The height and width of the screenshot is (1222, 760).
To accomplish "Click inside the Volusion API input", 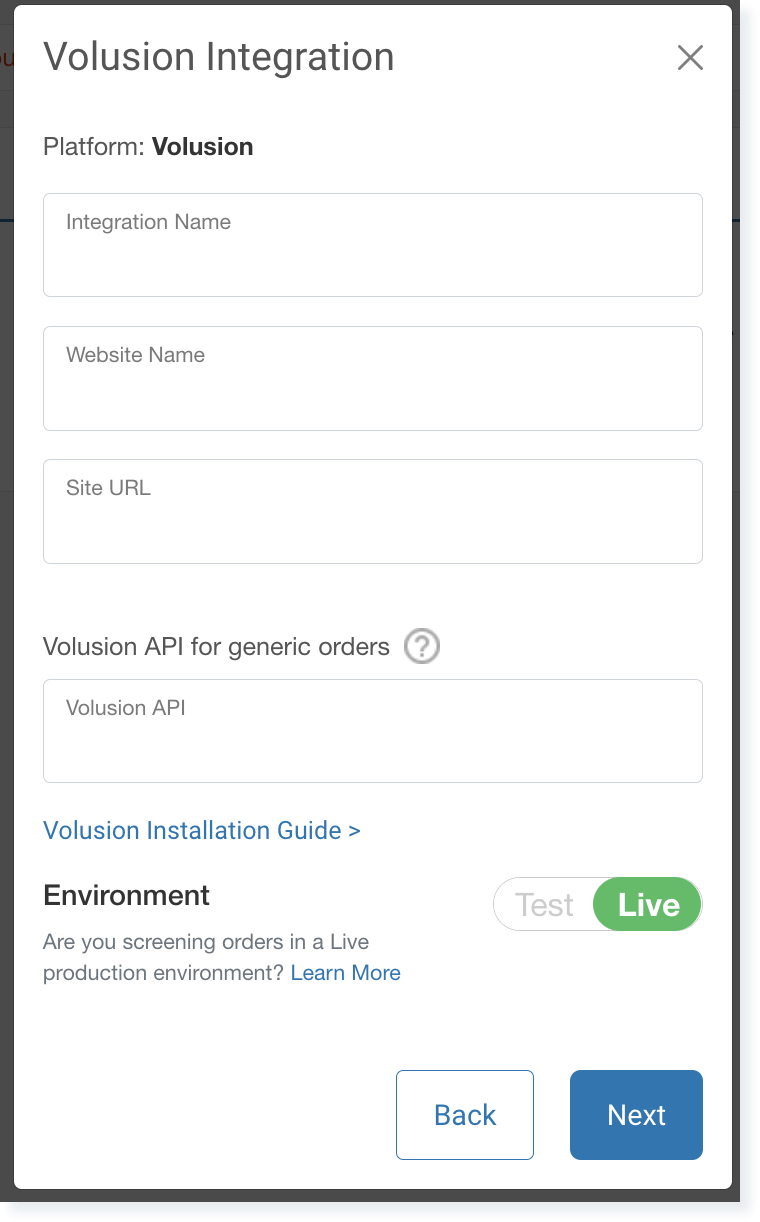I will pyautogui.click(x=372, y=730).
